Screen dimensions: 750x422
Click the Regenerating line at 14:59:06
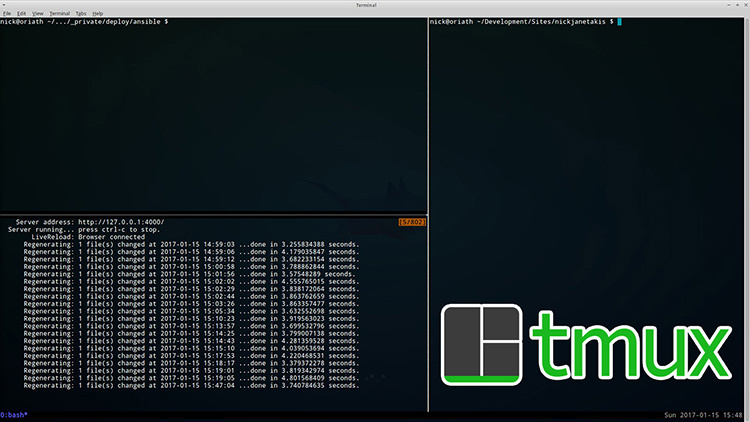191,252
